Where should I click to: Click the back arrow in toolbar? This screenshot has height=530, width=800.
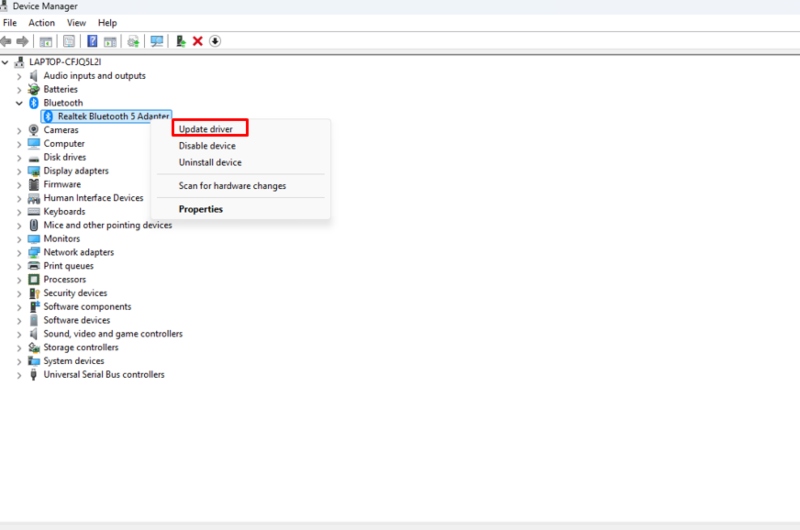click(x=7, y=41)
